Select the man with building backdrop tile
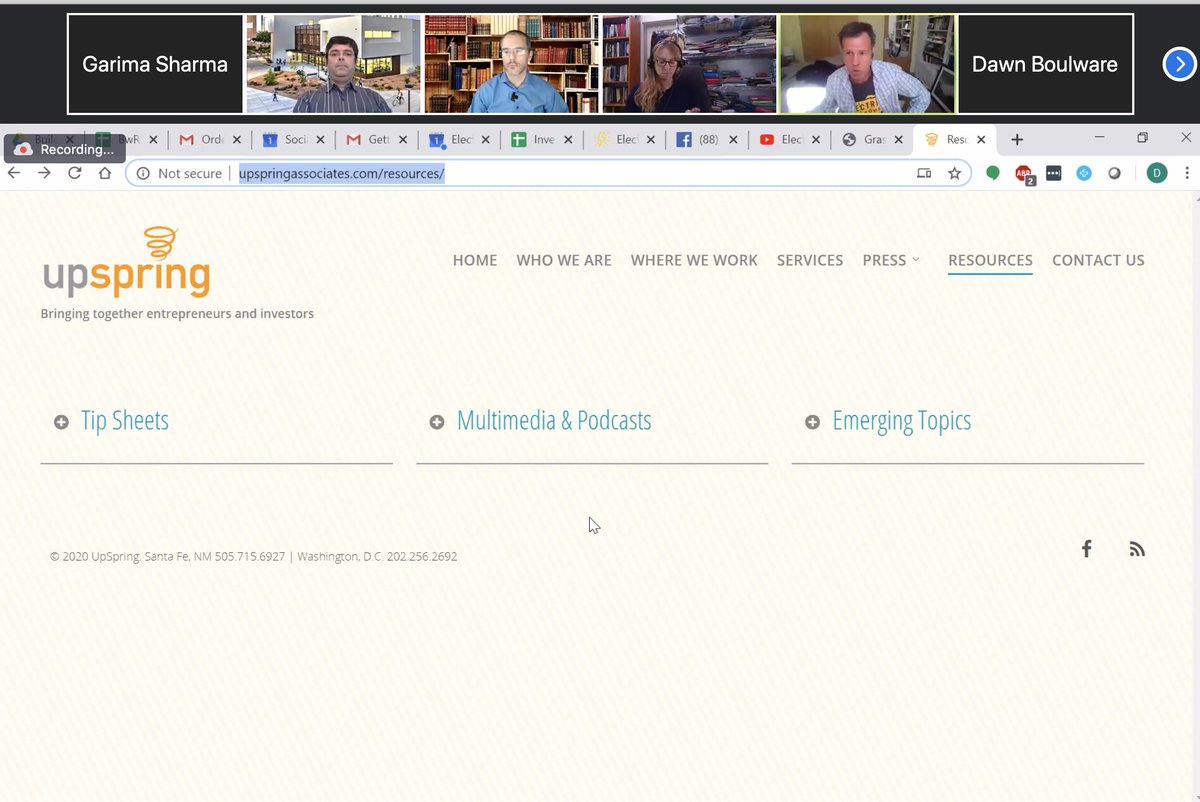Screen dimensions: 1200x802 (x=333, y=64)
